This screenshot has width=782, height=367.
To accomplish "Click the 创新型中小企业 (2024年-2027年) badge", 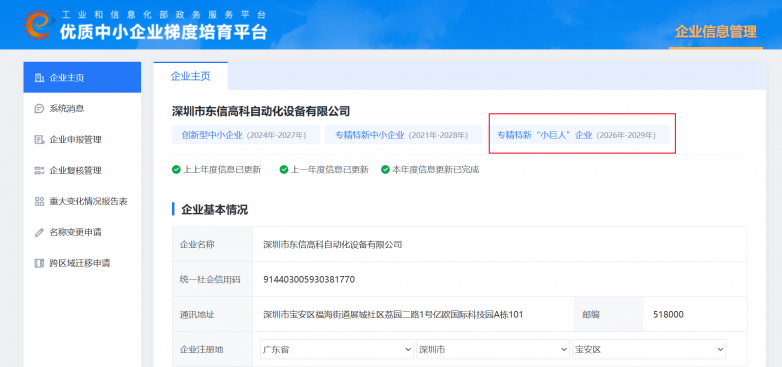I will click(x=246, y=135).
